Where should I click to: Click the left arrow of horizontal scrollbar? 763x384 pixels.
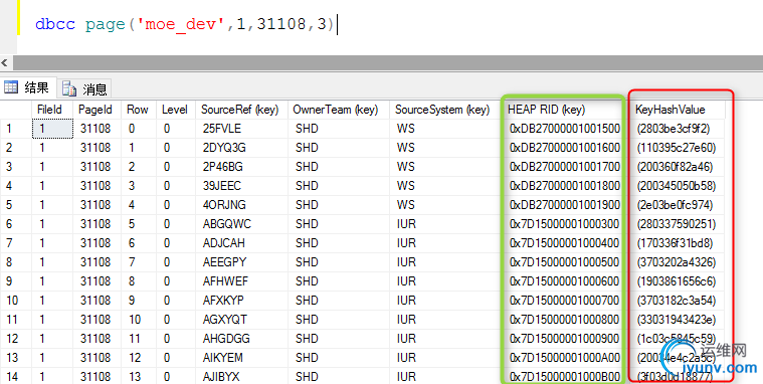pyautogui.click(x=5, y=62)
